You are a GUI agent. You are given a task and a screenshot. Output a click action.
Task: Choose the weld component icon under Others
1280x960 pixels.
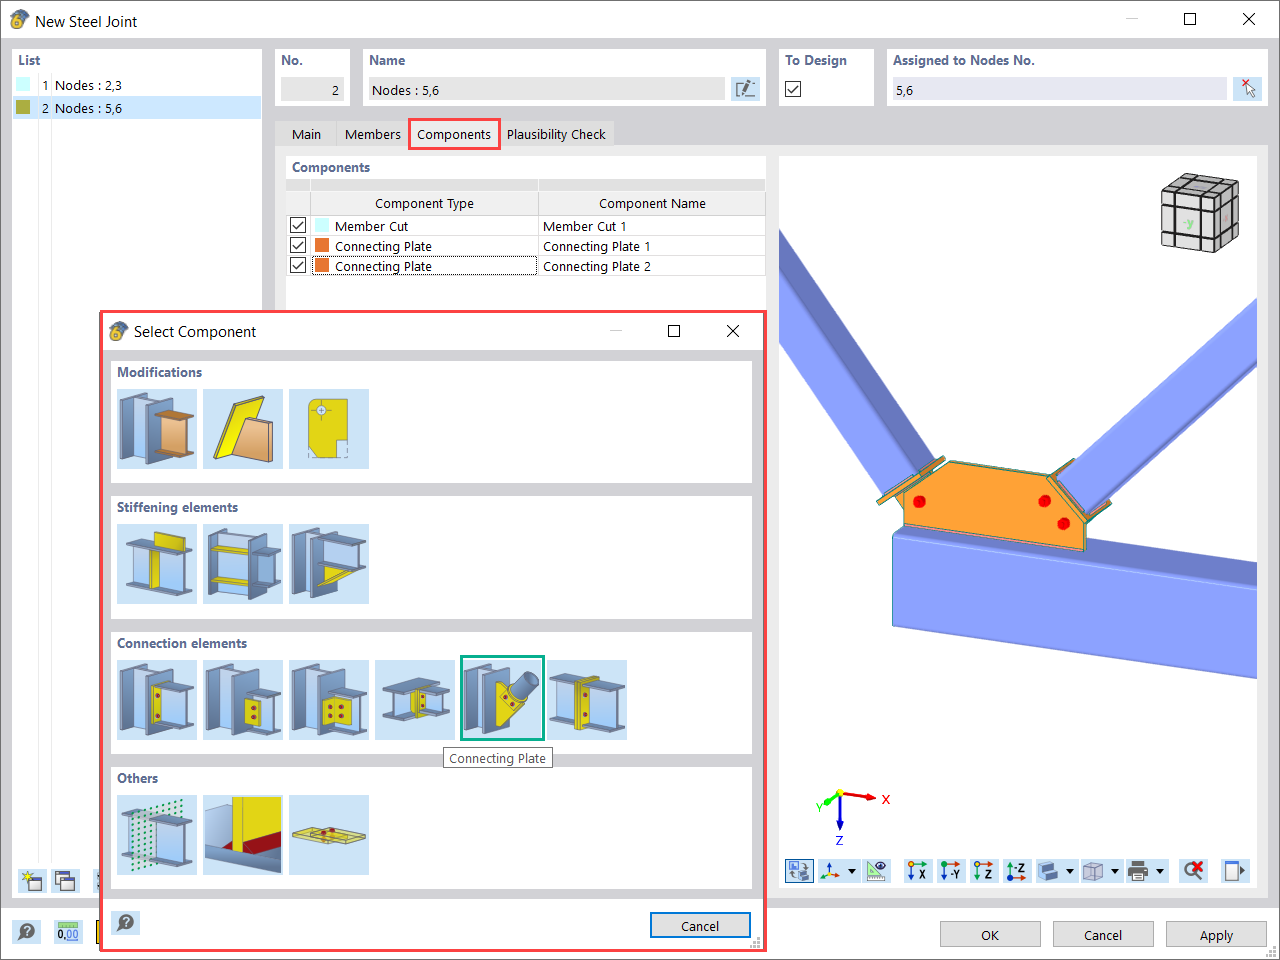(x=243, y=835)
